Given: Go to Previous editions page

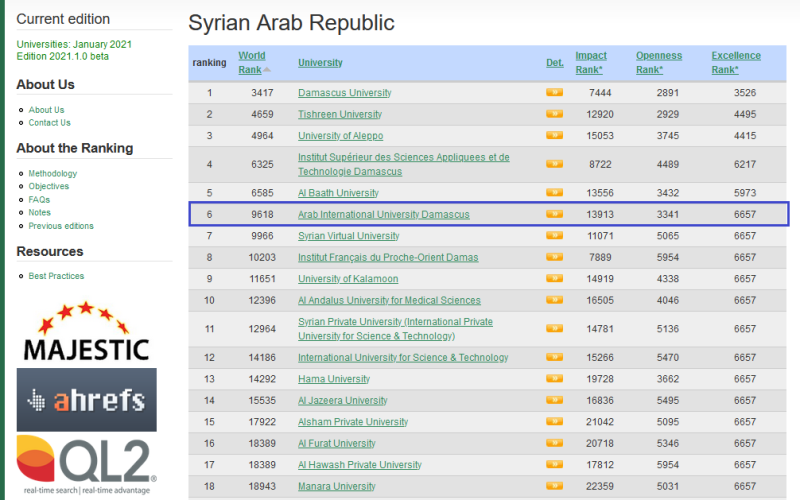Looking at the screenshot, I should point(61,226).
